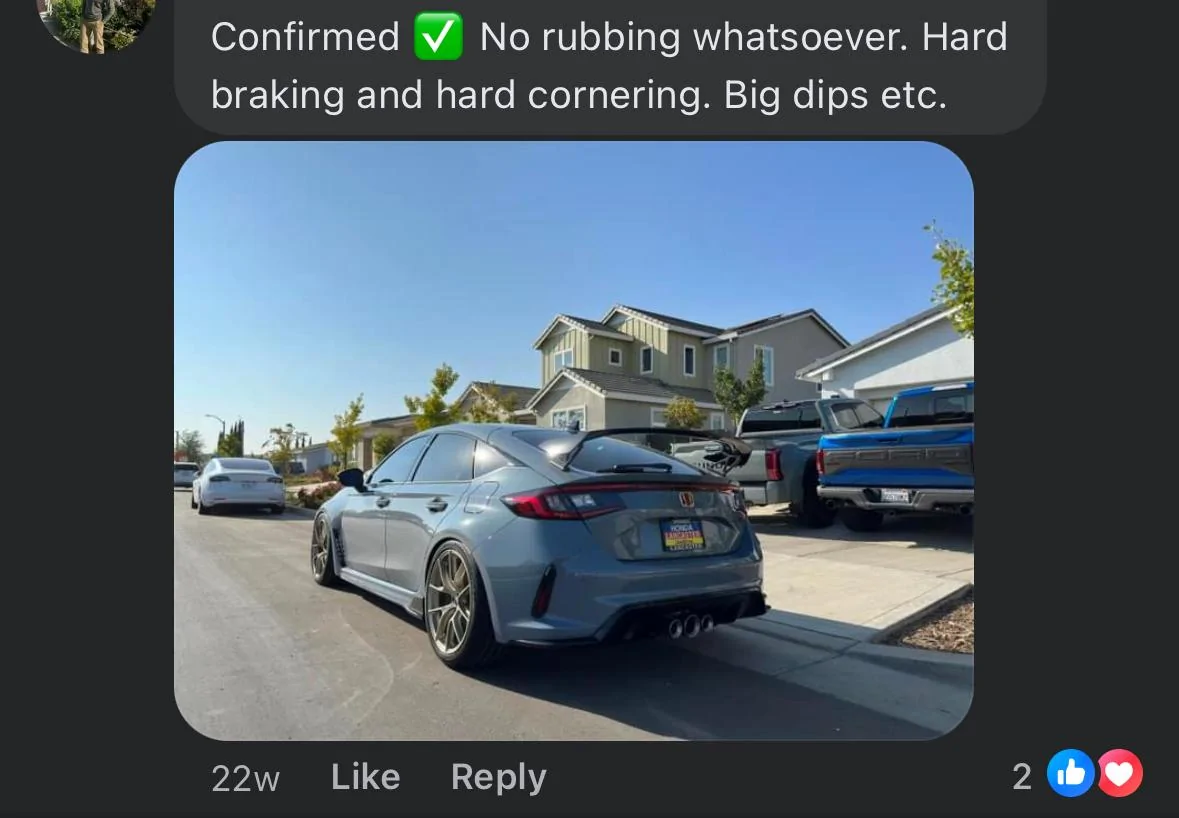Click the green check mark emoji
The image size is (1179, 818).
pos(438,37)
